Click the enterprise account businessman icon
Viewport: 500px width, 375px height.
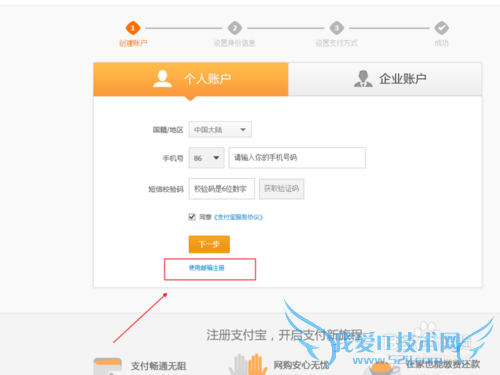[363, 79]
